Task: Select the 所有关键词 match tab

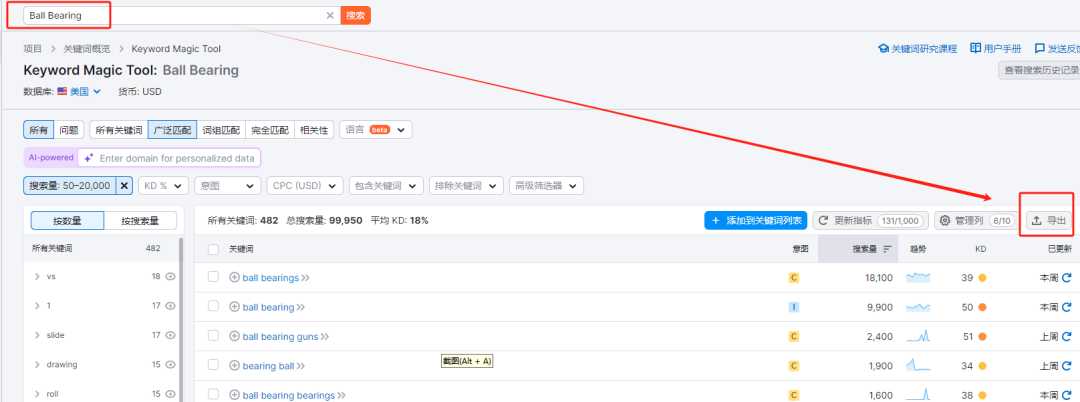Action: 118,129
